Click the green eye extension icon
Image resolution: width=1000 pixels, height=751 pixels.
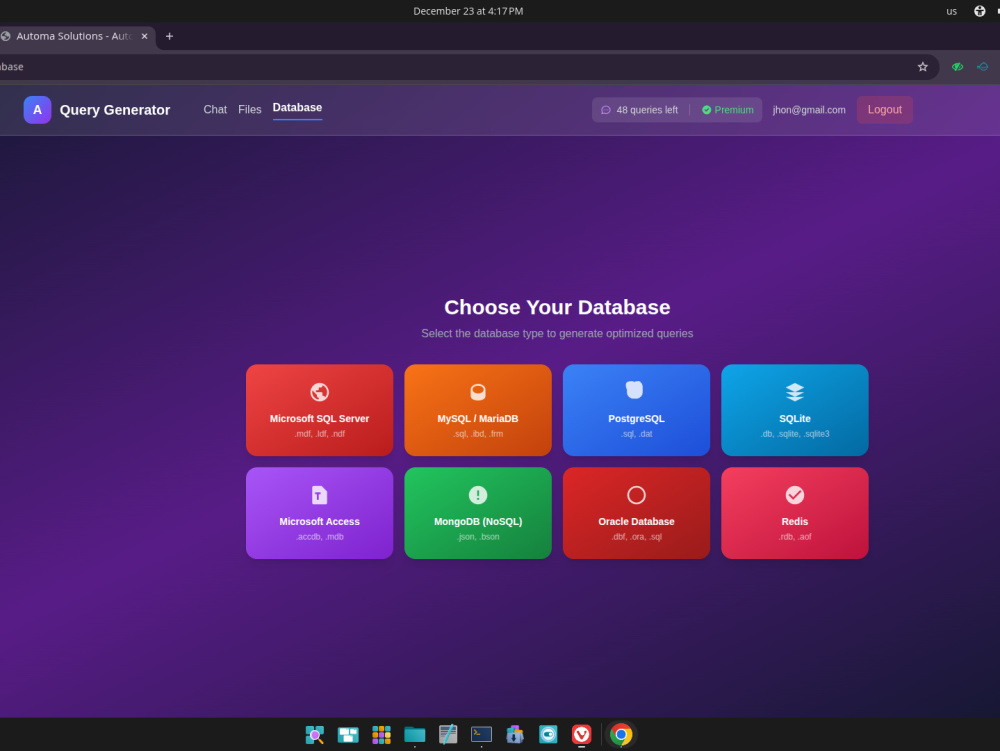coord(957,67)
